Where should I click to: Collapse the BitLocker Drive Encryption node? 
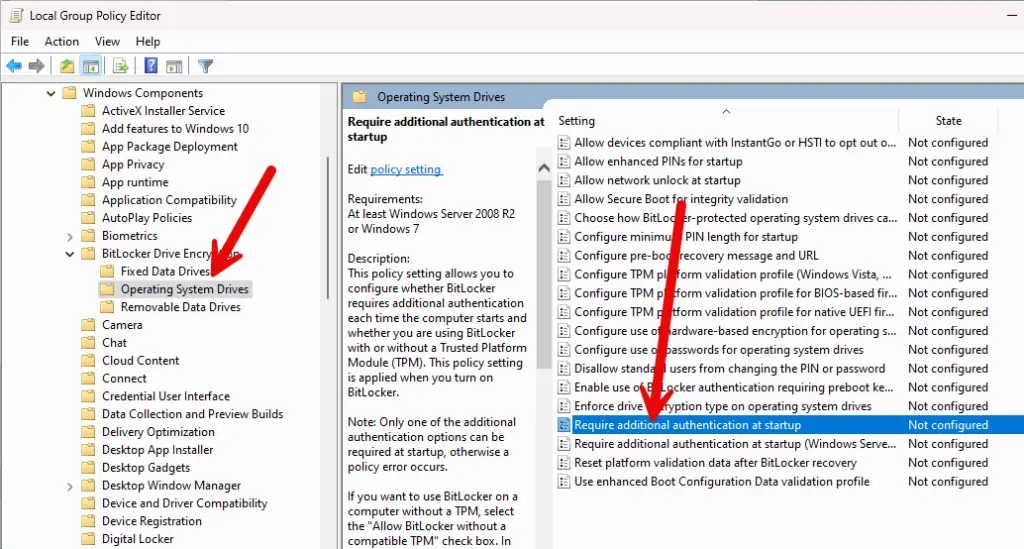70,254
